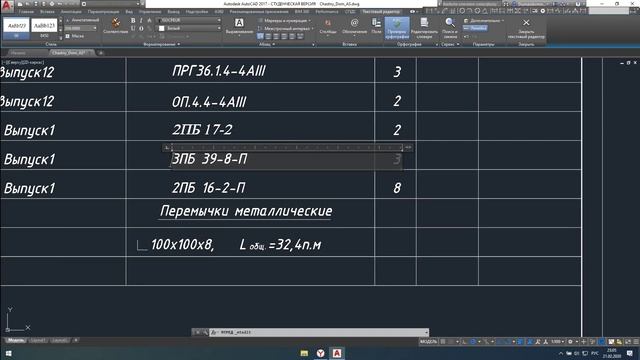
Task: Enable the Маска (background mask) option
Action: (74, 36)
